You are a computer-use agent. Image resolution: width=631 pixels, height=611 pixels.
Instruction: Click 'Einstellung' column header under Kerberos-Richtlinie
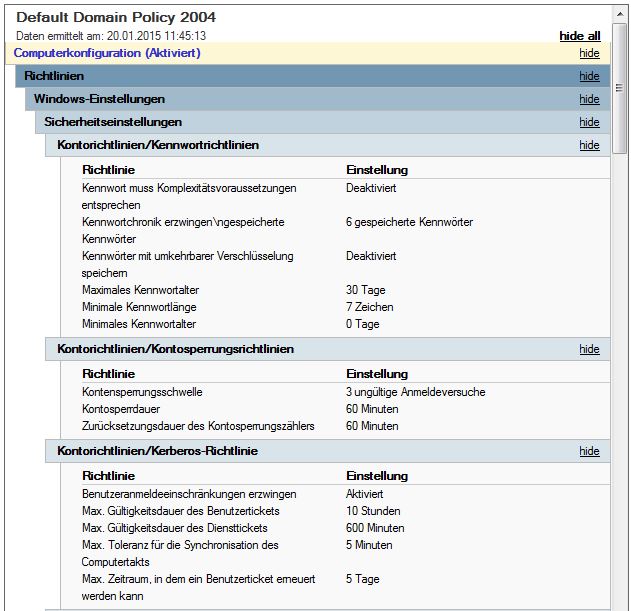(377, 476)
